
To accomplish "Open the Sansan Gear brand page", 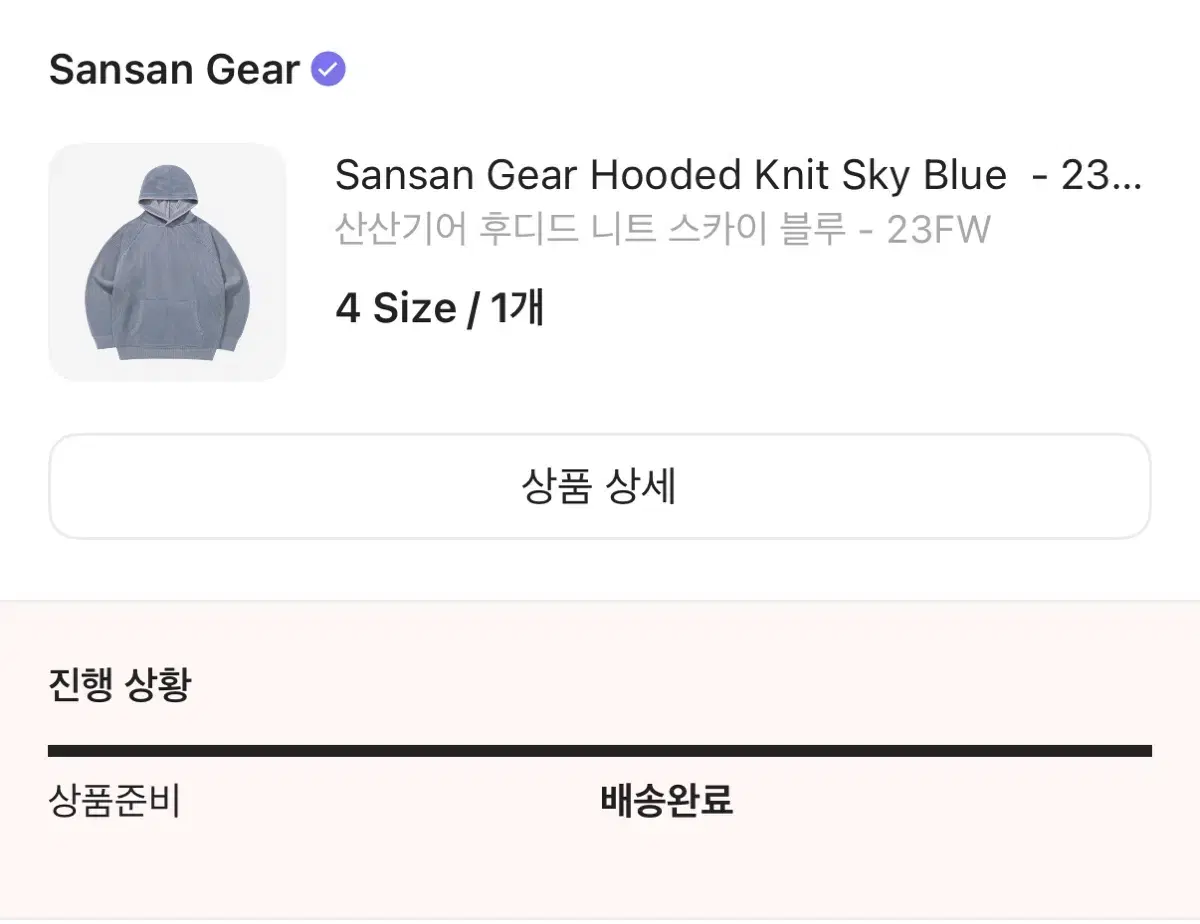I will coord(174,70).
